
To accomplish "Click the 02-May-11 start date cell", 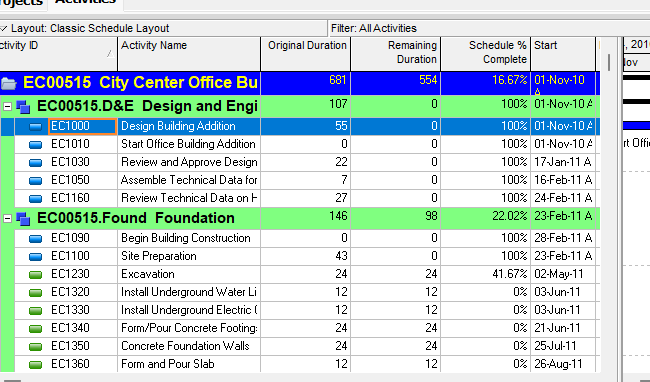I will coord(563,274).
